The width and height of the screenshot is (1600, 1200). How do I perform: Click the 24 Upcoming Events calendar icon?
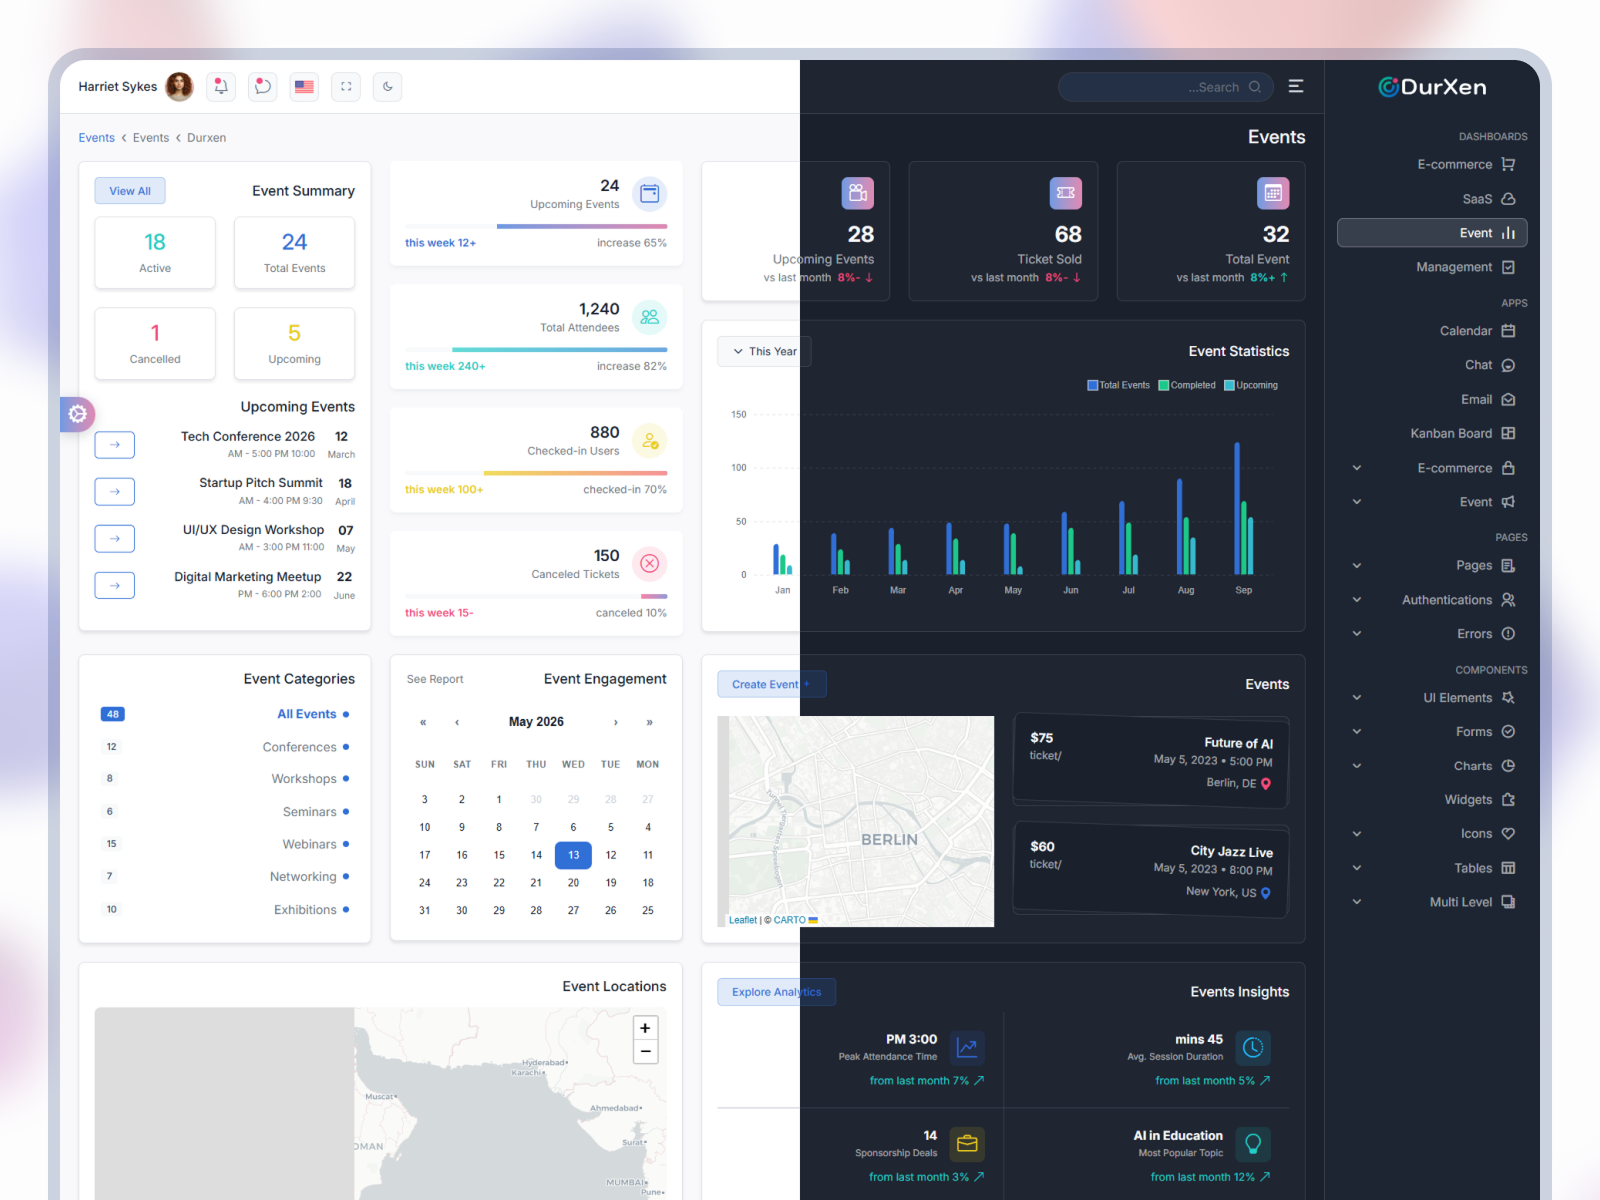650,194
